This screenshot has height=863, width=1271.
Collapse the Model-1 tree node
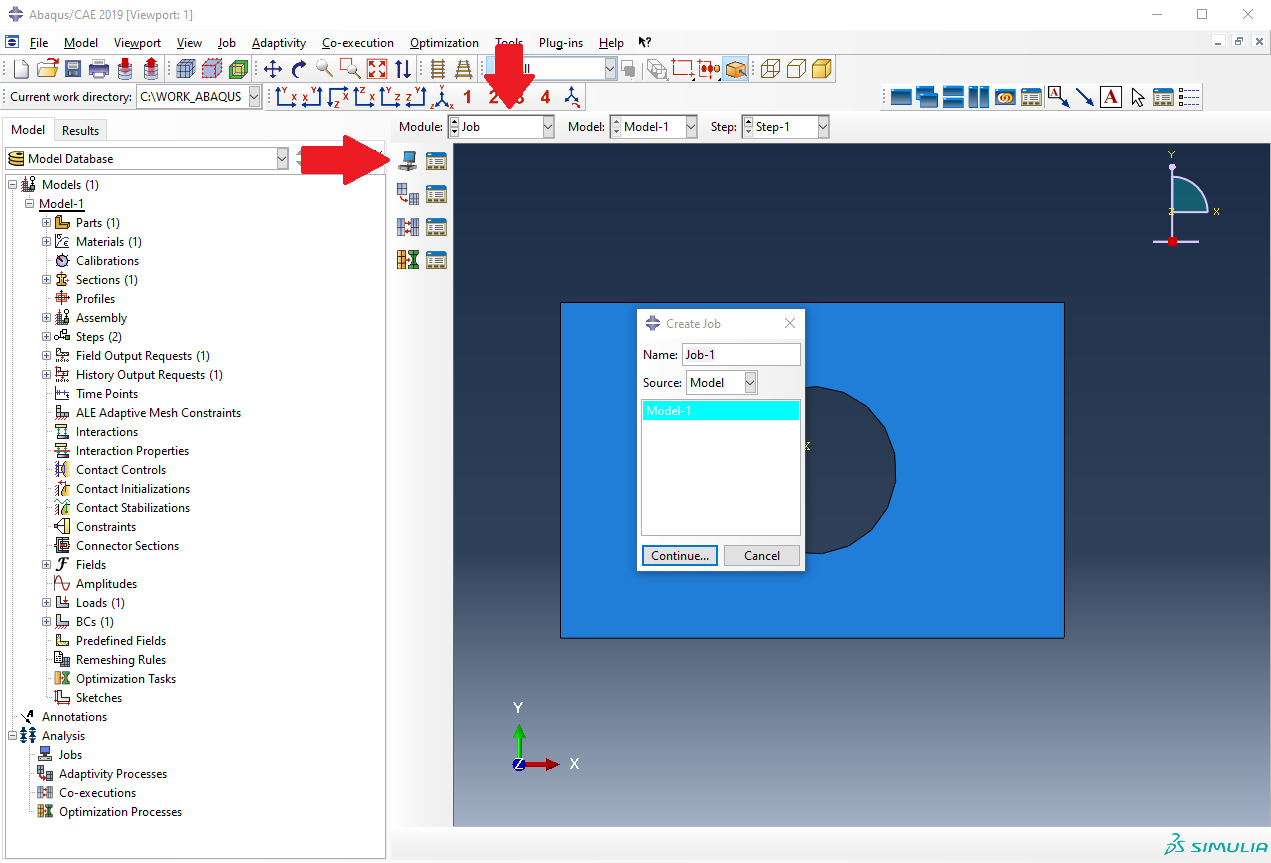tap(29, 204)
